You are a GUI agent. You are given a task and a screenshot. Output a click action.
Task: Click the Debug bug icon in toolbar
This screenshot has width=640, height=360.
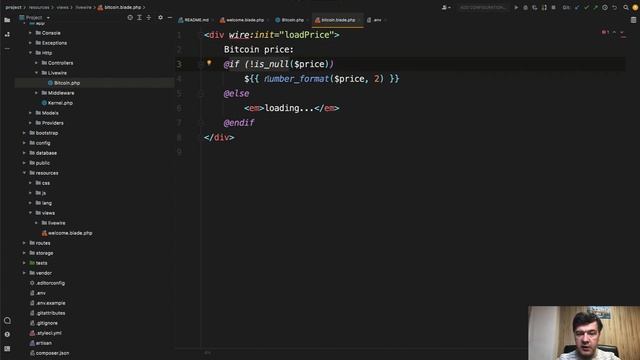[526, 7]
